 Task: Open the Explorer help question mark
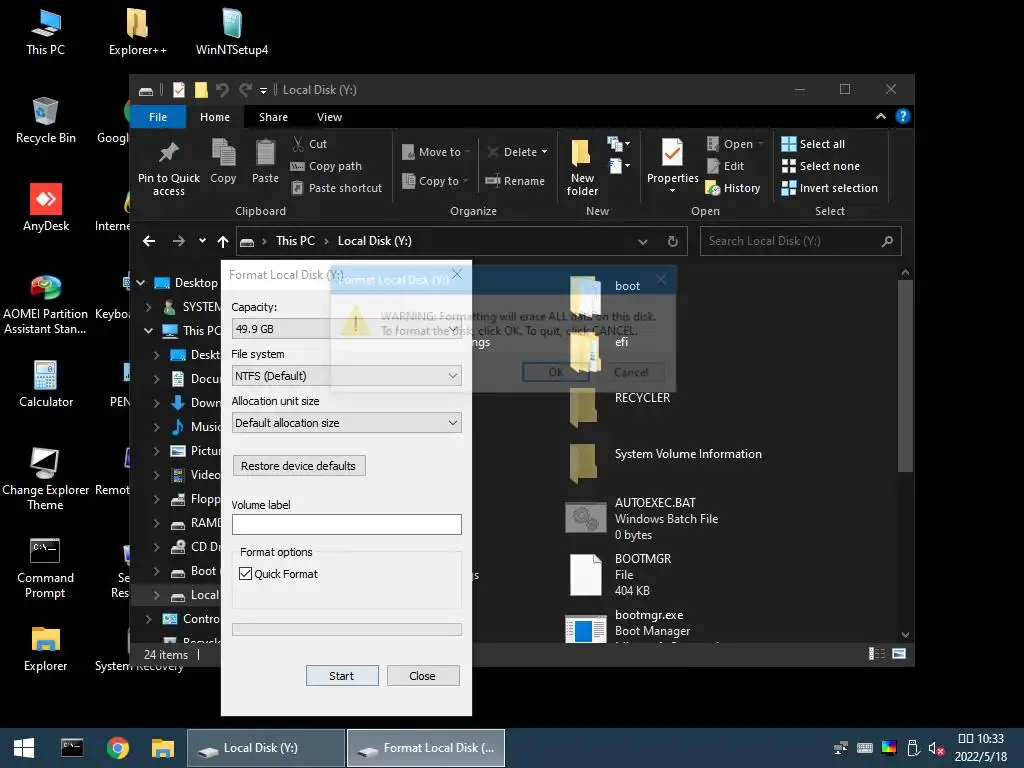click(x=903, y=116)
